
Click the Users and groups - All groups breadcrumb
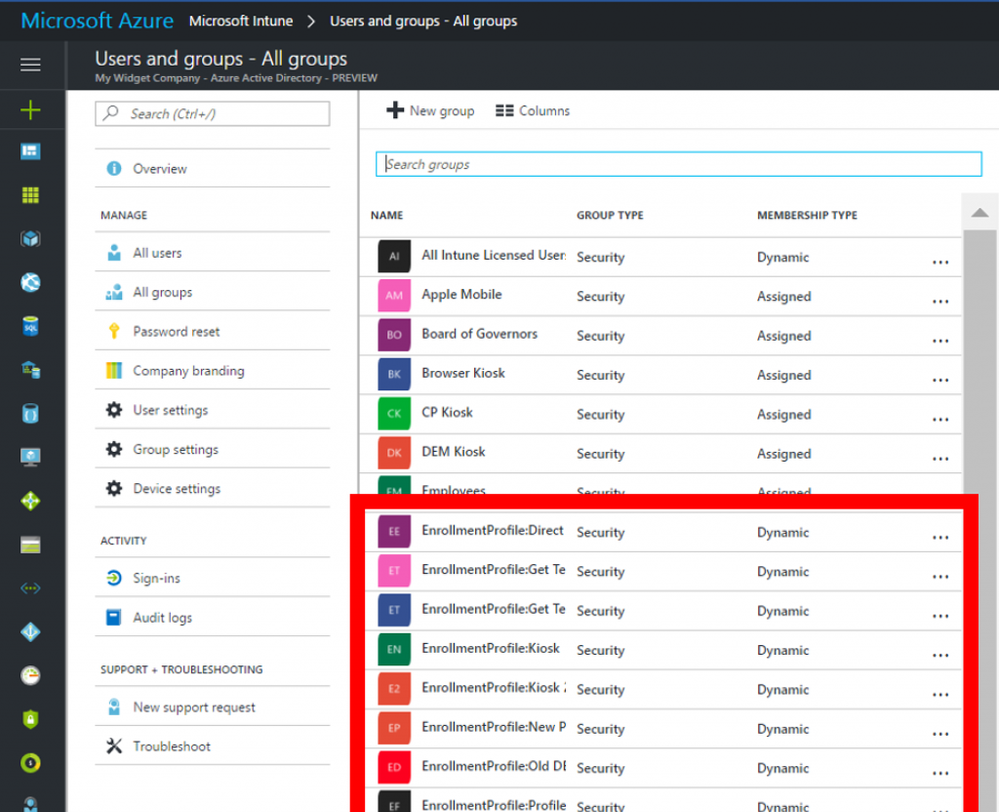pyautogui.click(x=423, y=21)
